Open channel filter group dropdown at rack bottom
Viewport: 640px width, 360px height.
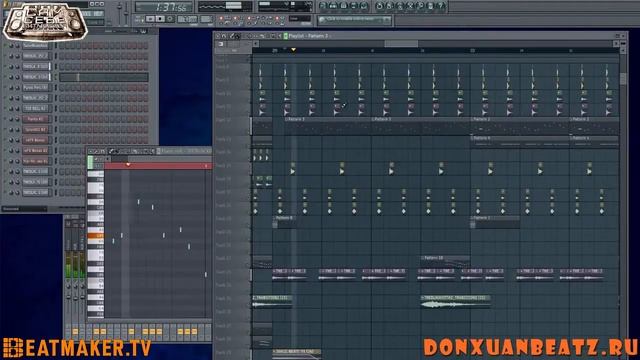pyautogui.click(x=24, y=209)
